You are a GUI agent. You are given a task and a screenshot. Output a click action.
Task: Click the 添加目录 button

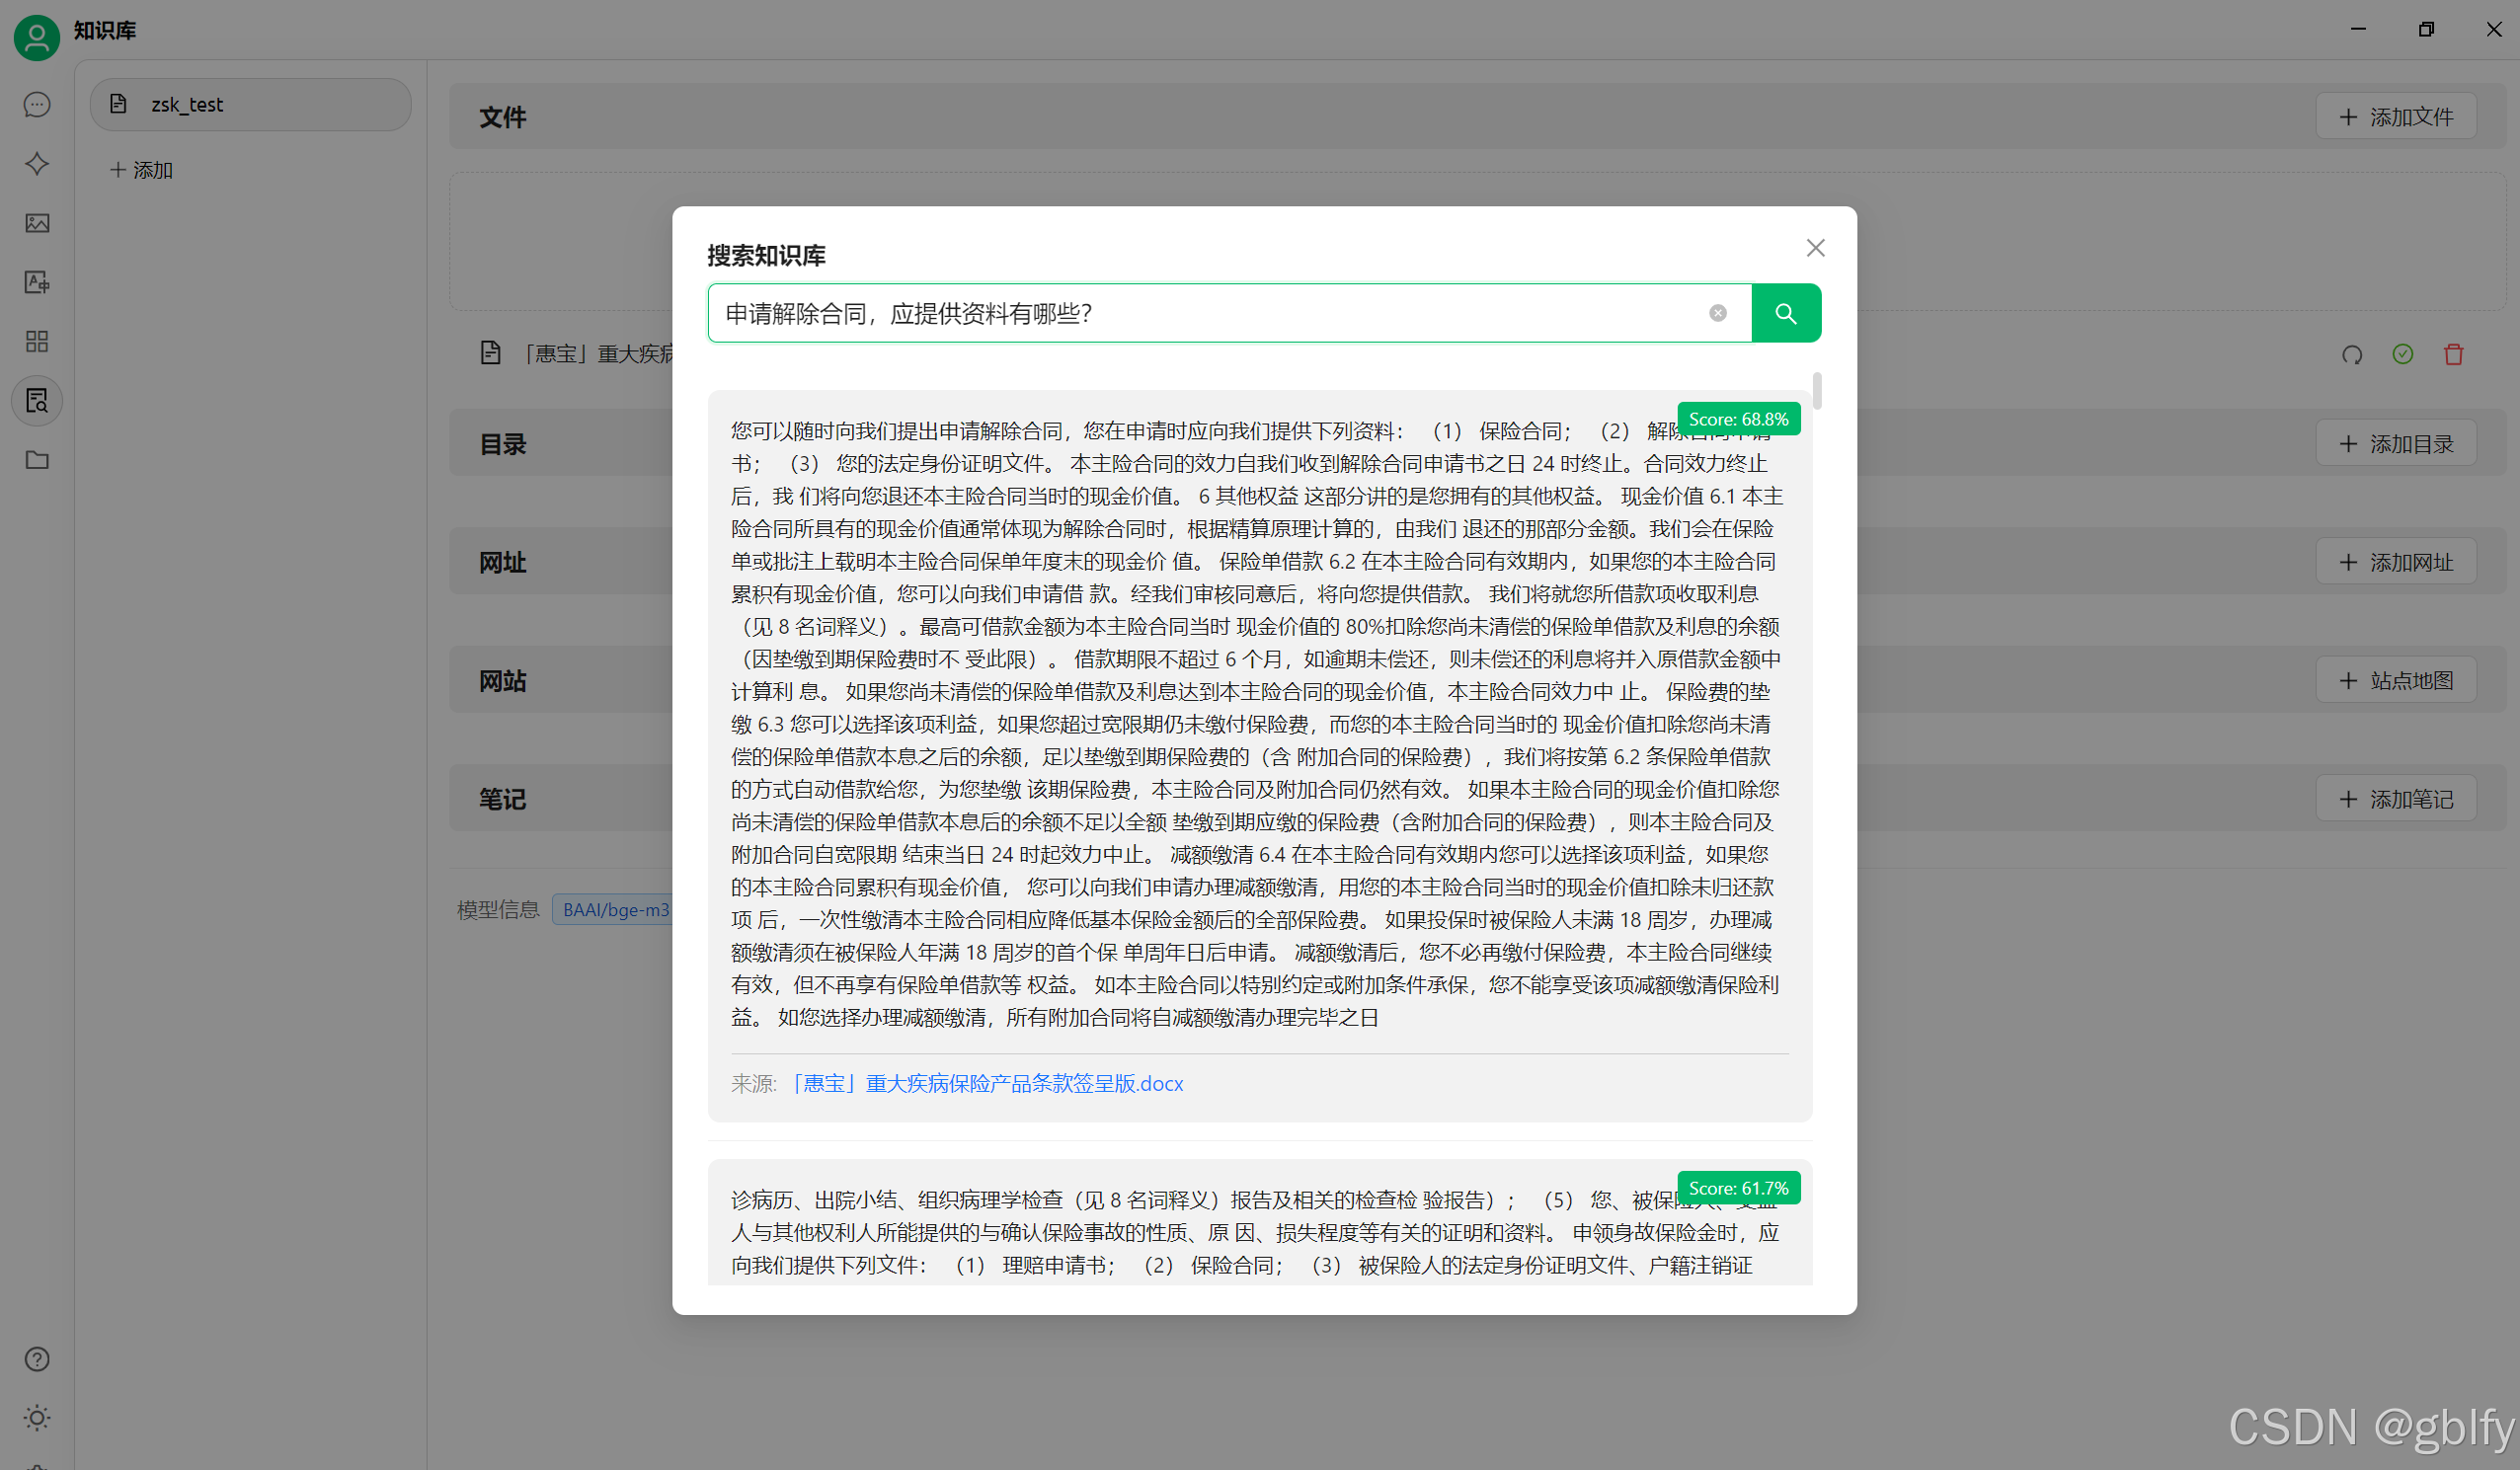click(2395, 444)
